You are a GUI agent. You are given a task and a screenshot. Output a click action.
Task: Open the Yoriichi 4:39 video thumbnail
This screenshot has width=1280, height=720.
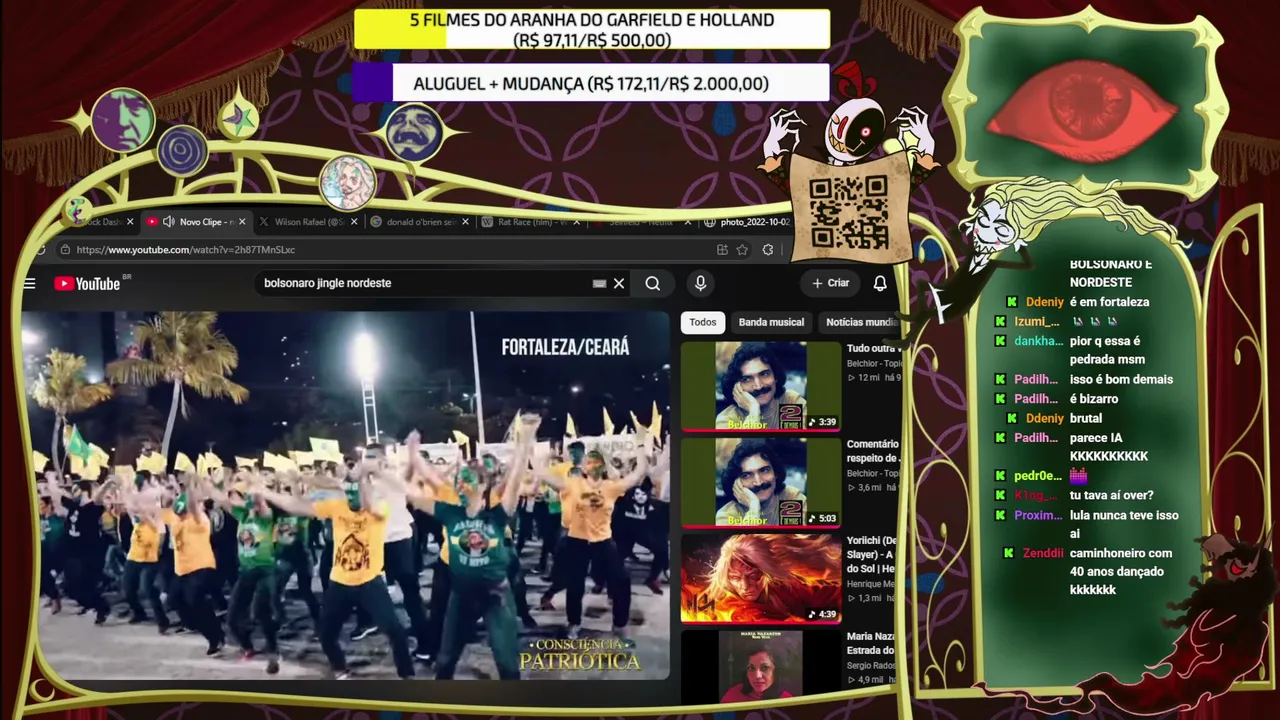pyautogui.click(x=761, y=579)
